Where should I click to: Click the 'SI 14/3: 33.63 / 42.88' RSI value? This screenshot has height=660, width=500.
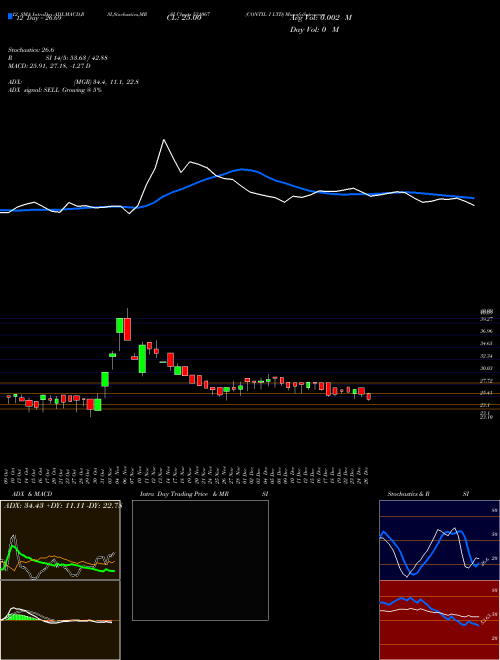click(x=77, y=58)
